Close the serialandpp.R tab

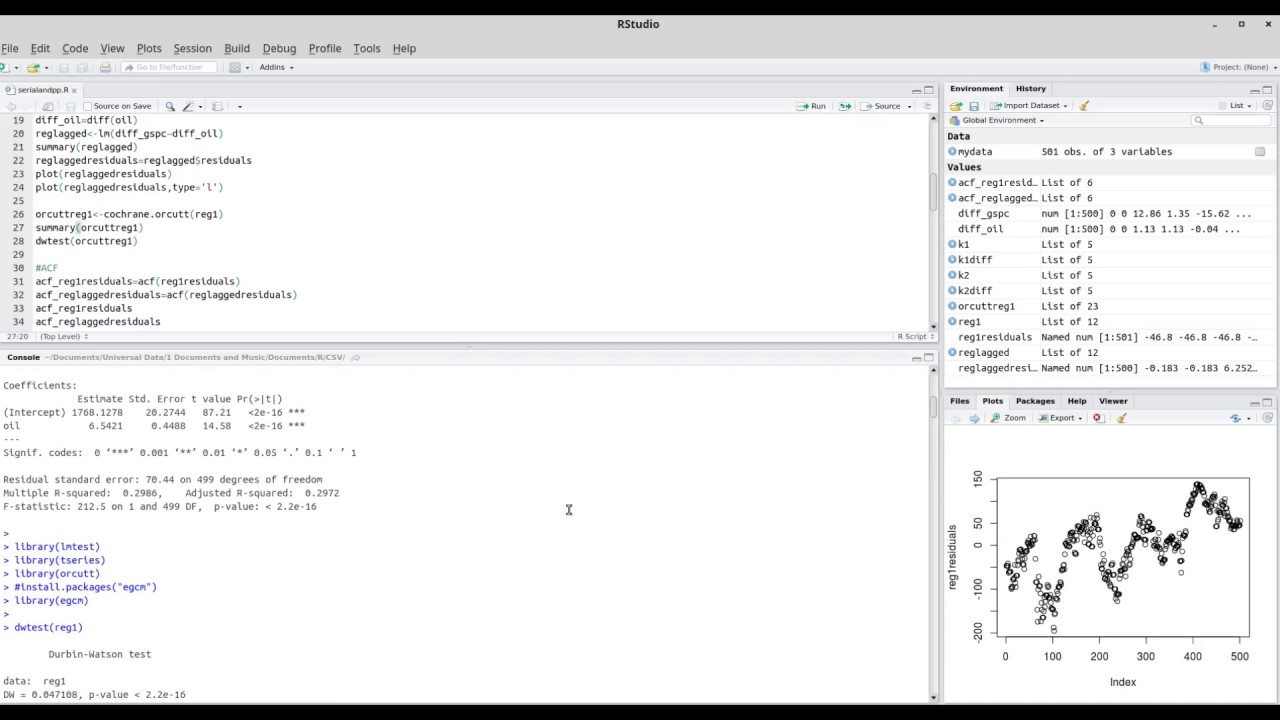point(74,90)
